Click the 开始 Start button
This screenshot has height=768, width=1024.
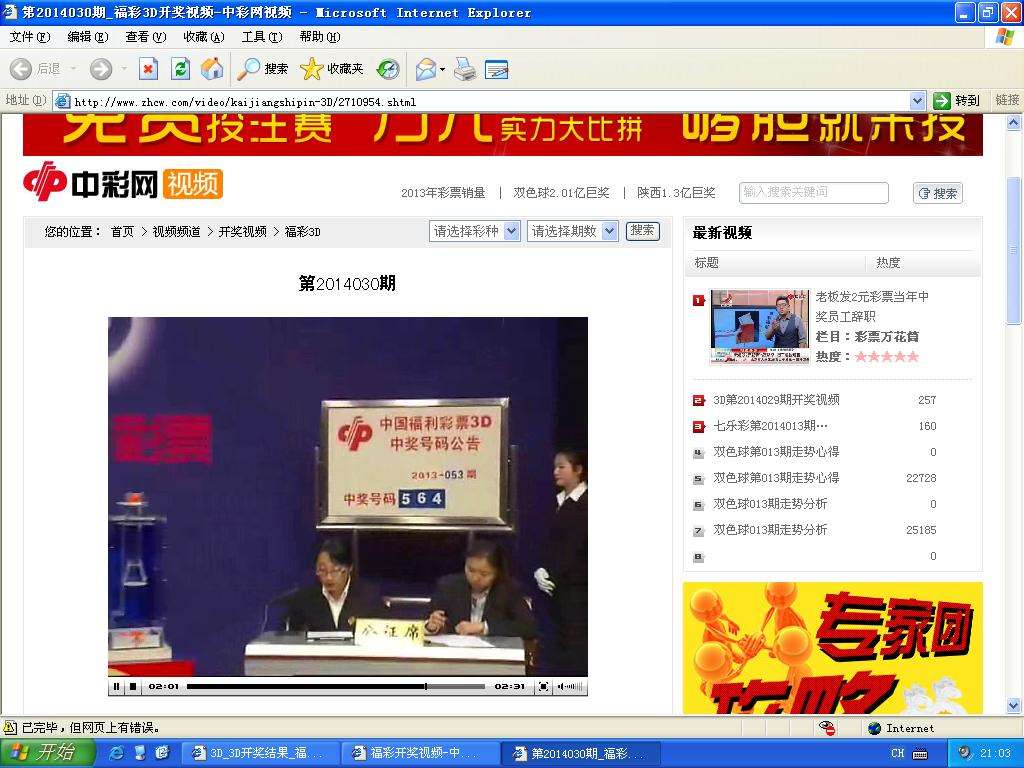pos(47,753)
